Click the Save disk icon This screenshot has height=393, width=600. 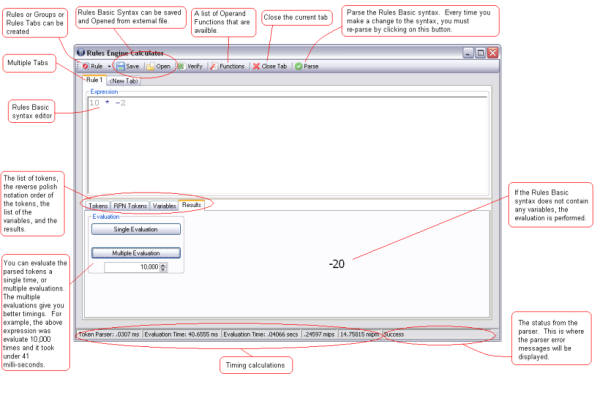[121, 66]
